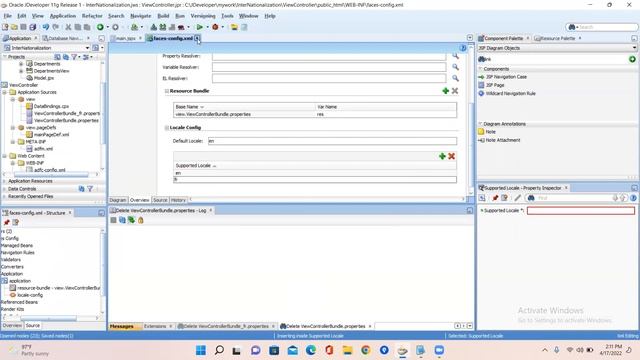Select the Wildcard Navigation Rule component
This screenshot has width=640, height=360.
pos(510,93)
